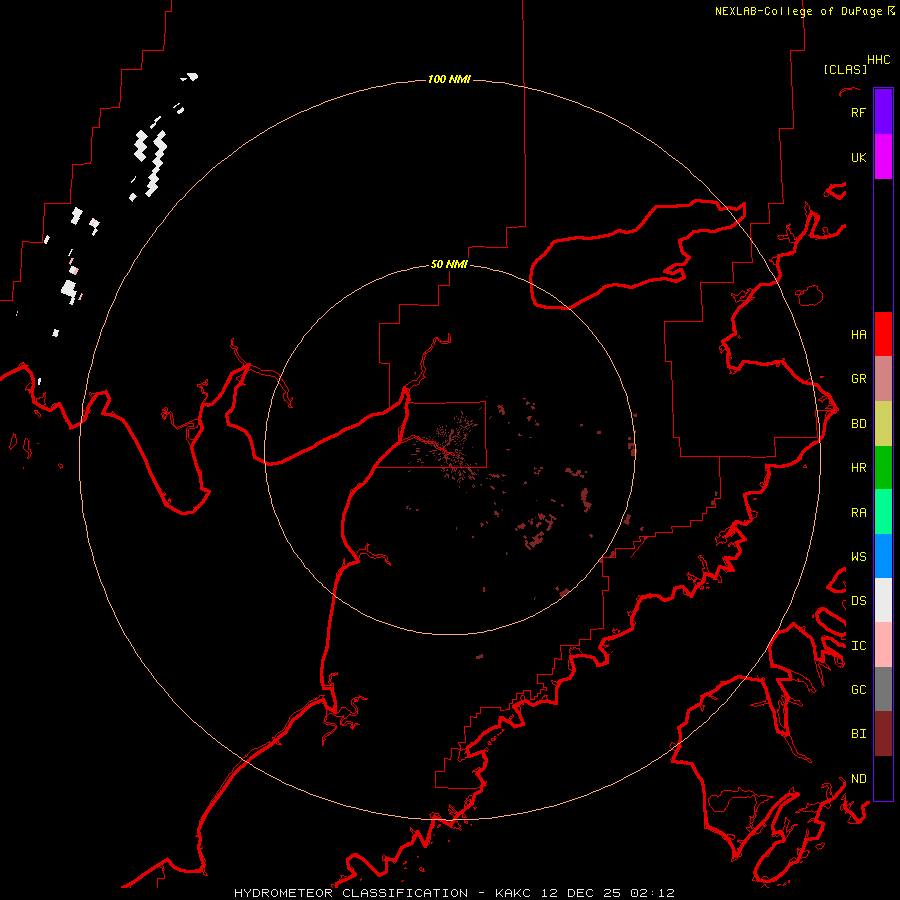
Task: Click the ND black legend swatch
Action: tap(883, 778)
